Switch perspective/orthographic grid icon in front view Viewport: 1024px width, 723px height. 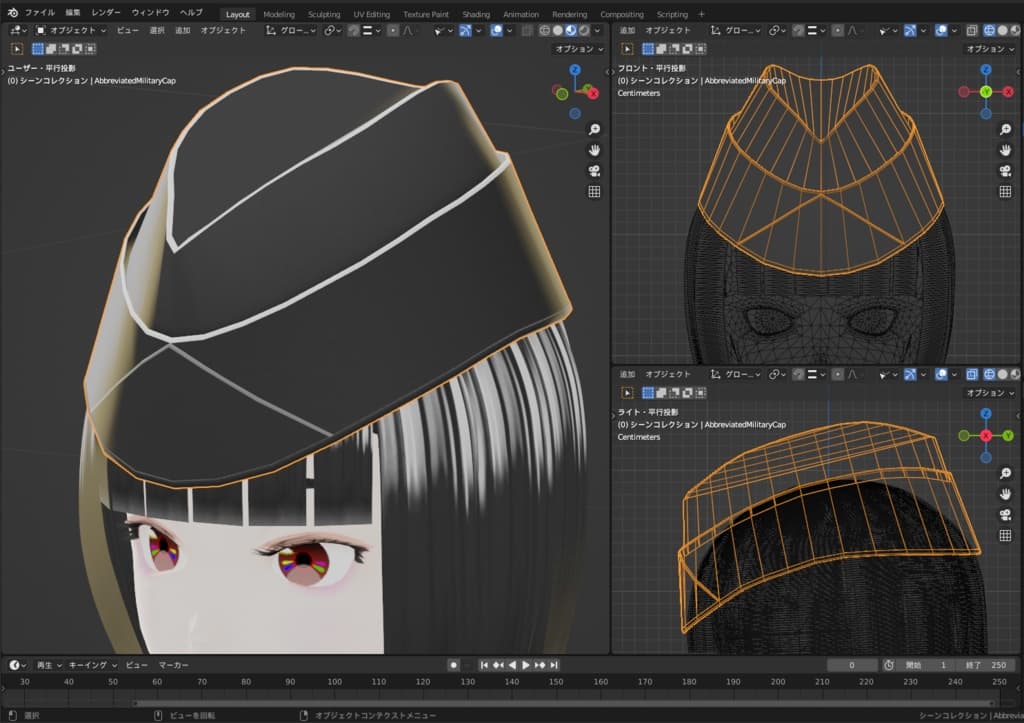[x=1005, y=191]
